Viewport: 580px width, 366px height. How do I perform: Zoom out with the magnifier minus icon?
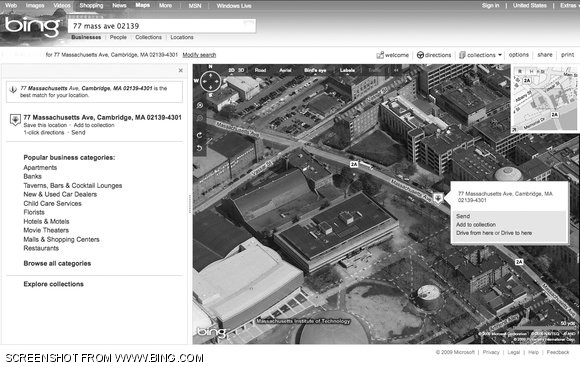[x=200, y=118]
